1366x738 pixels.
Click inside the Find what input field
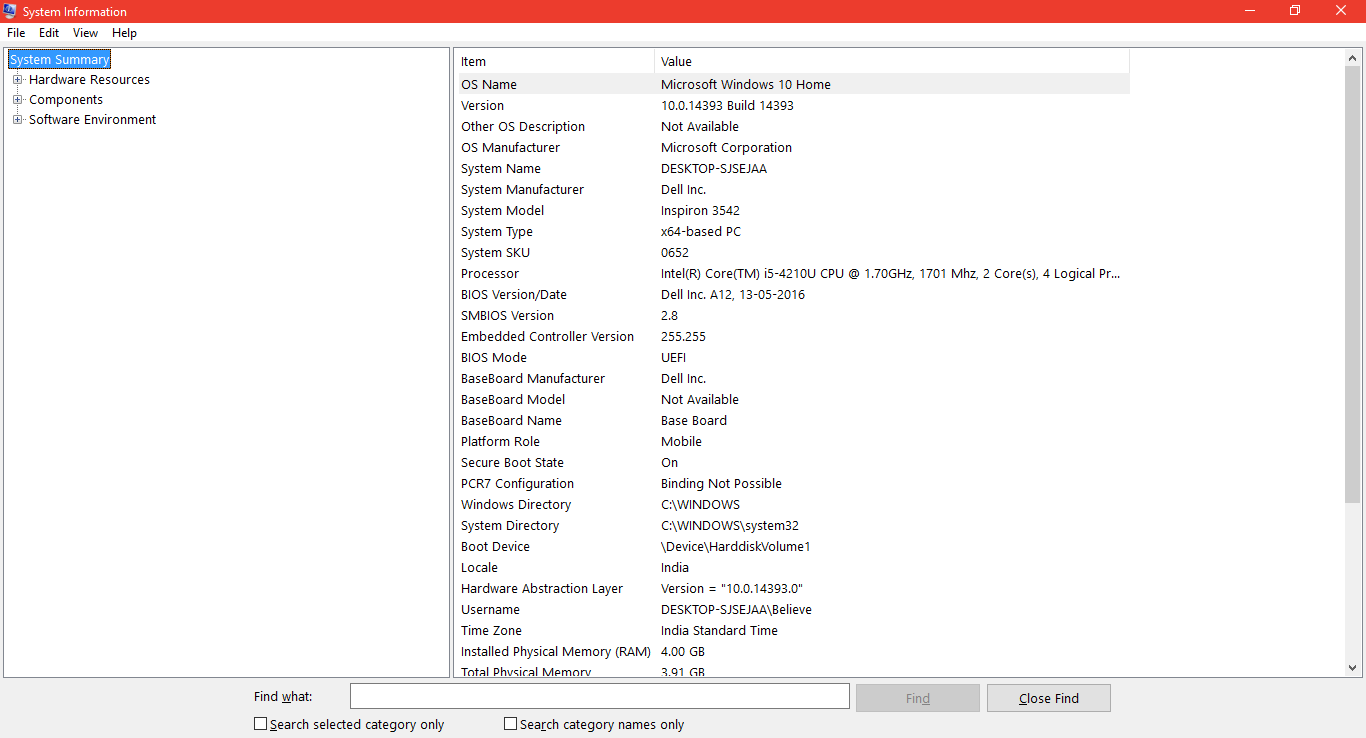[598, 695]
